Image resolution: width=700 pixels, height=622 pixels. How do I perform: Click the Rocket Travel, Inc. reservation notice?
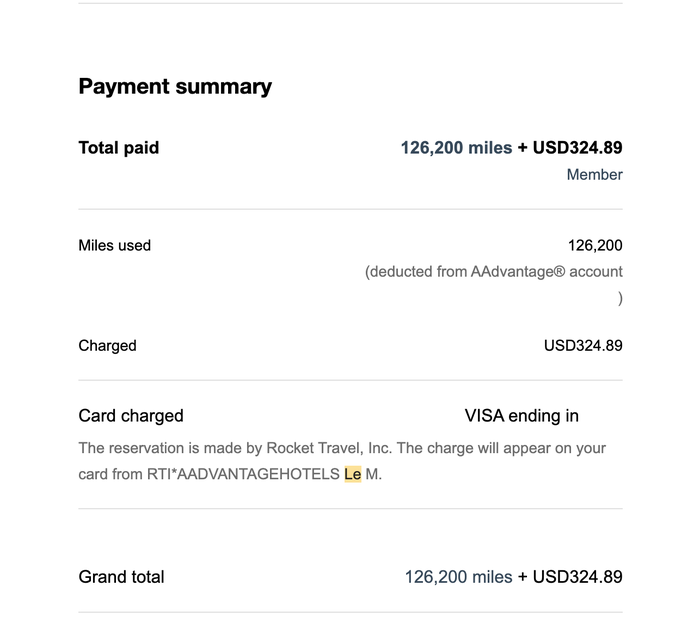(342, 461)
